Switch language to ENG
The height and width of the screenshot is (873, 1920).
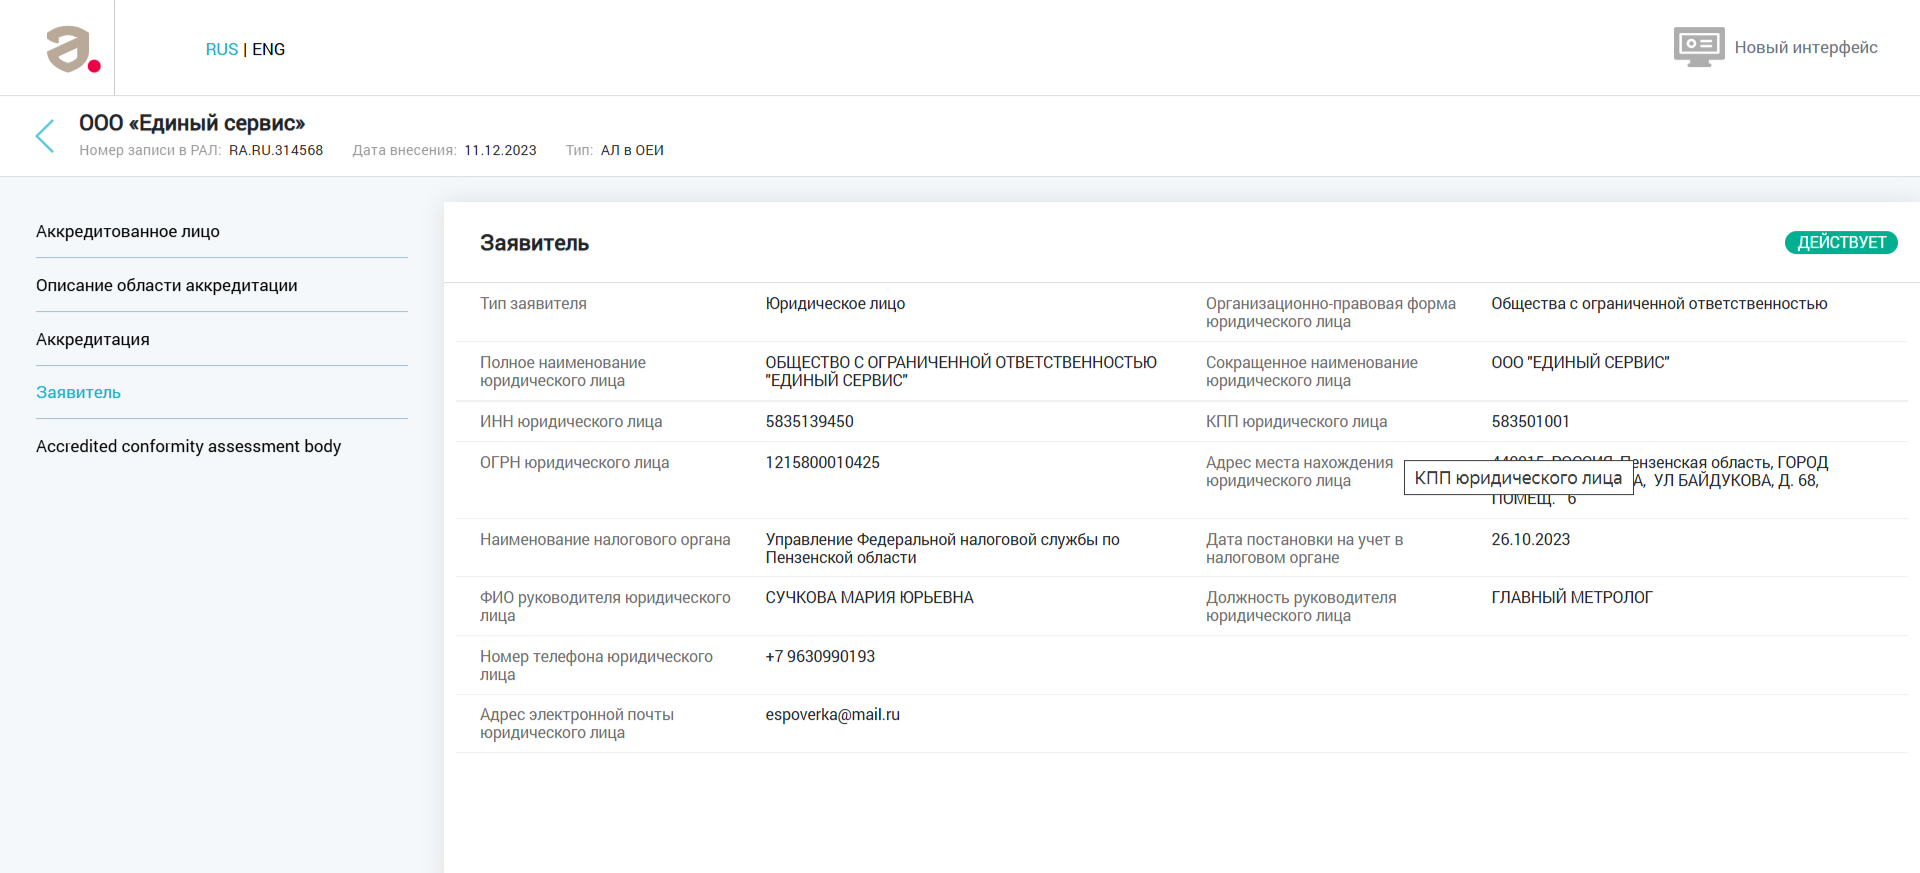pyautogui.click(x=268, y=49)
